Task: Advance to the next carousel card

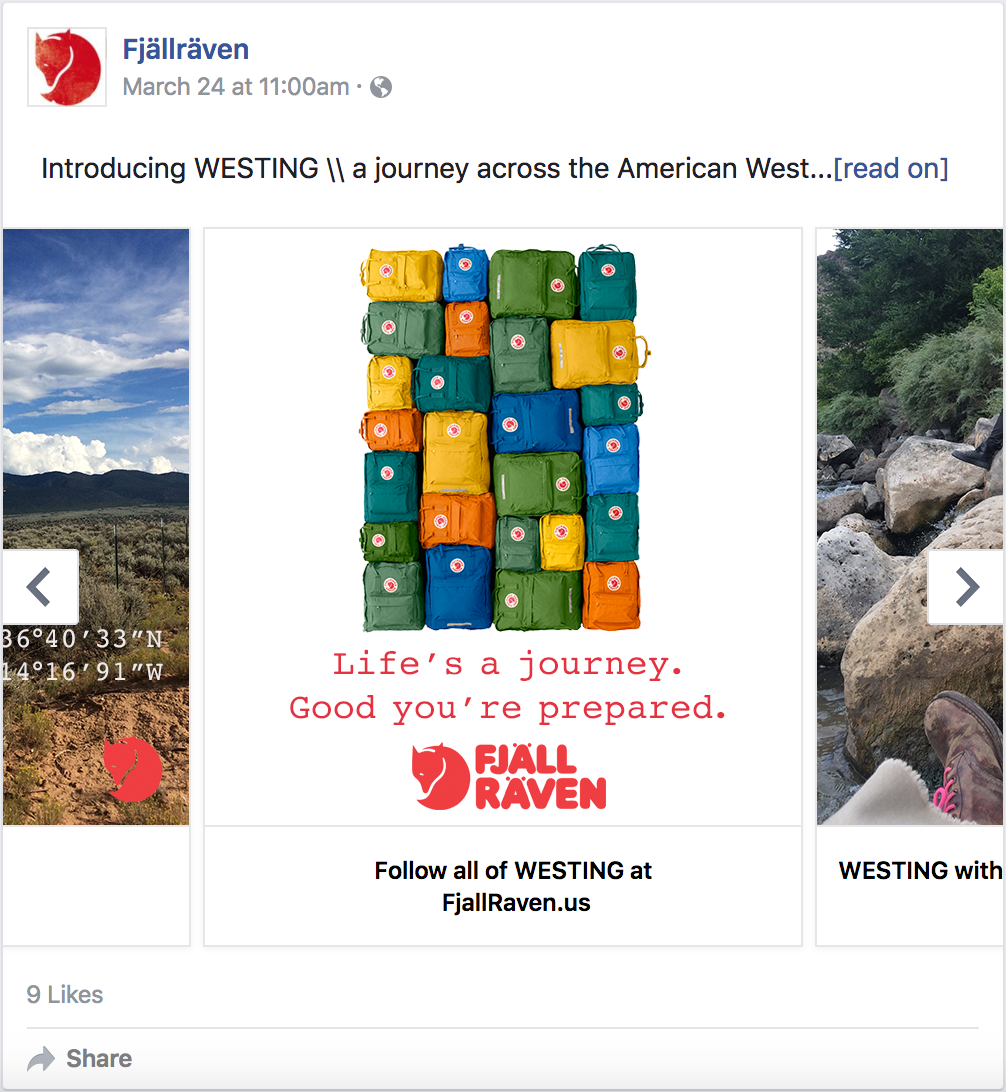Action: click(966, 586)
